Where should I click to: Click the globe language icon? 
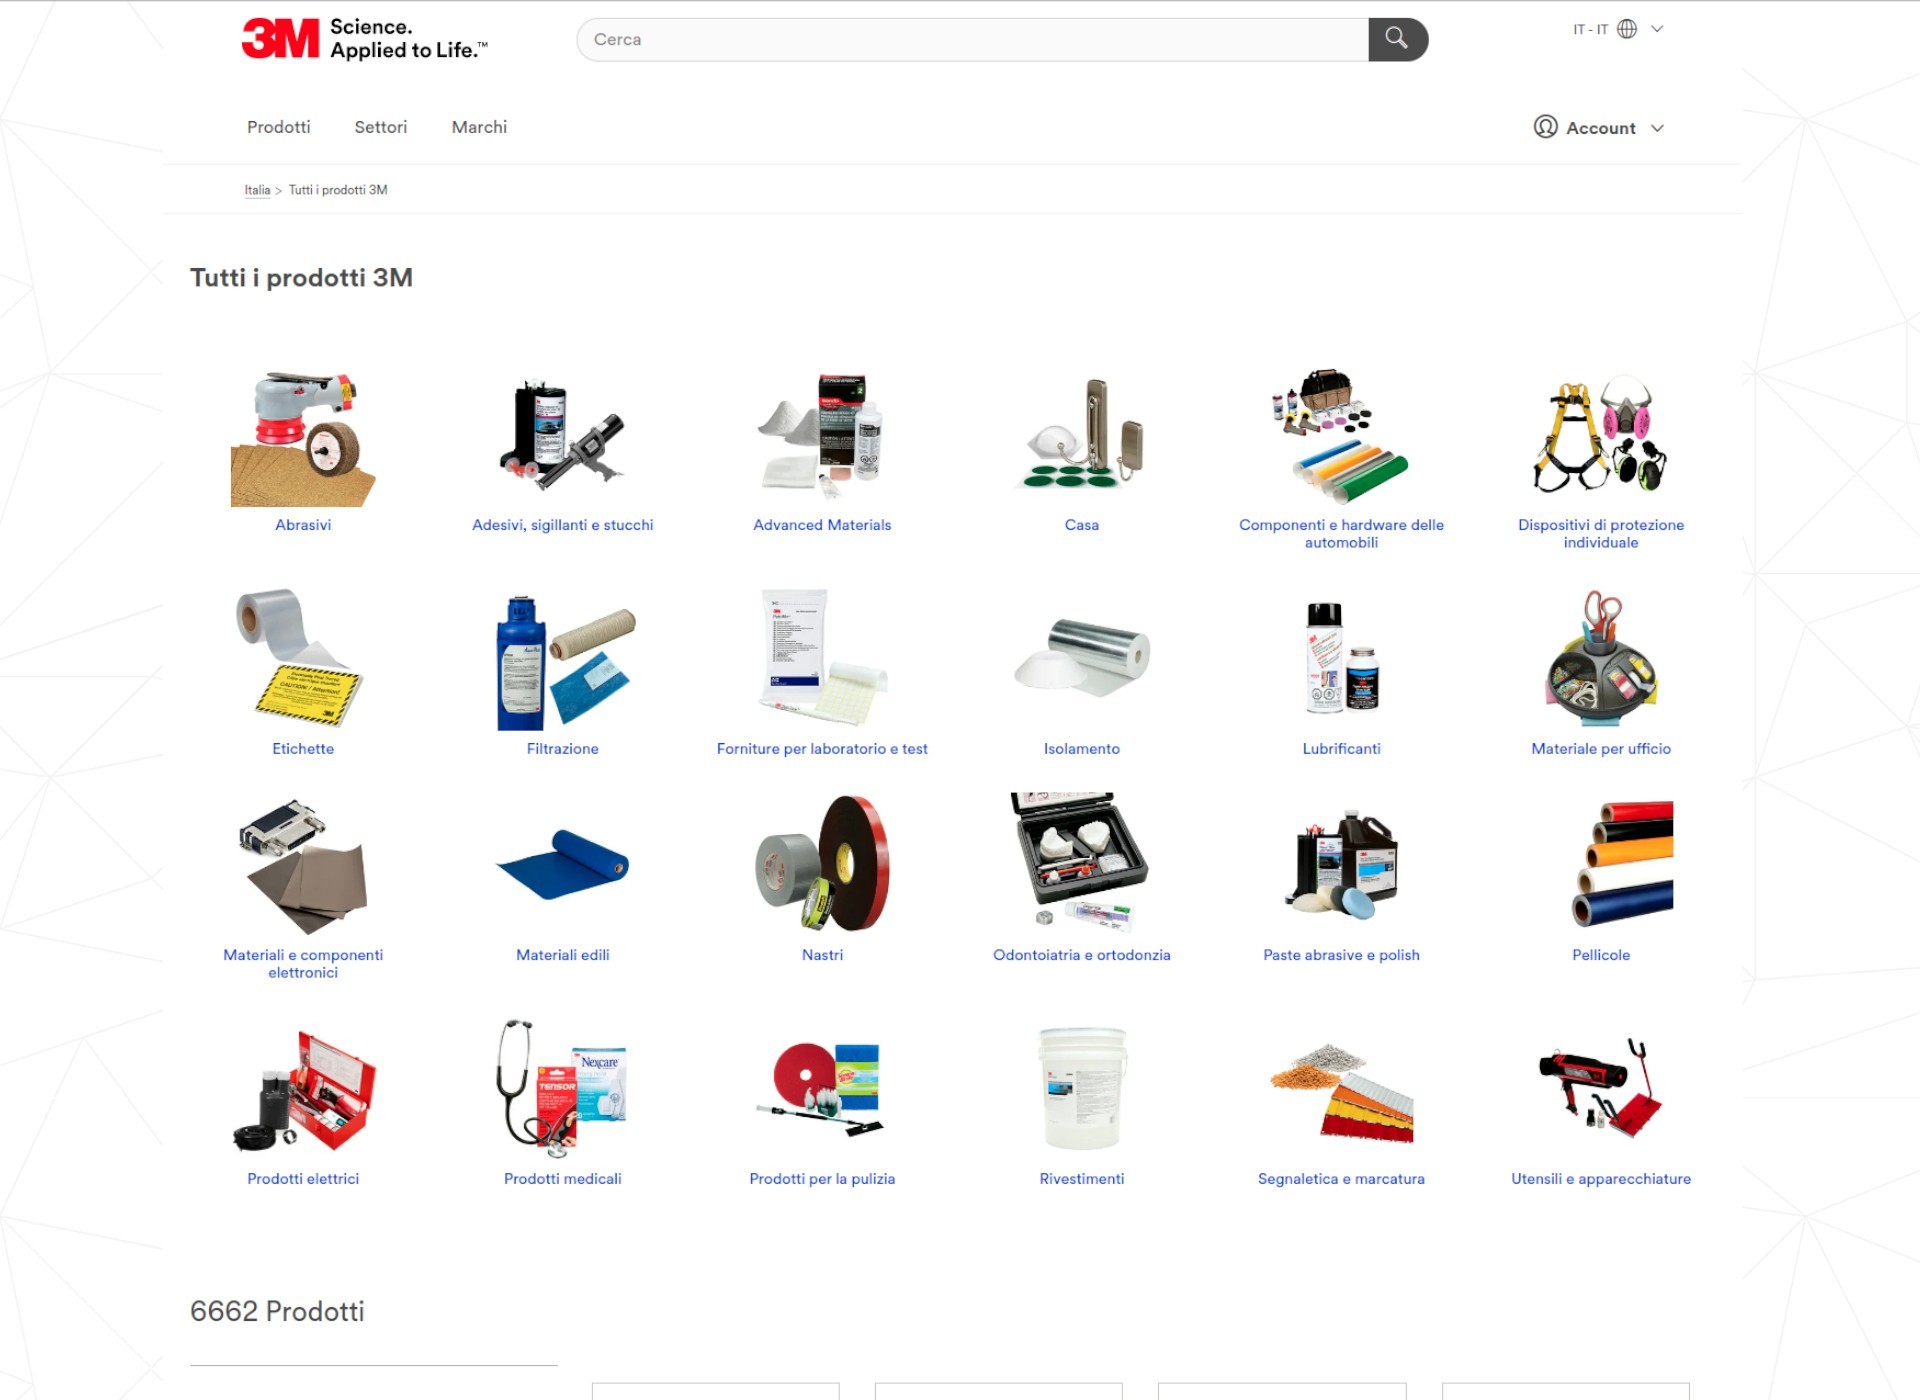1627,29
